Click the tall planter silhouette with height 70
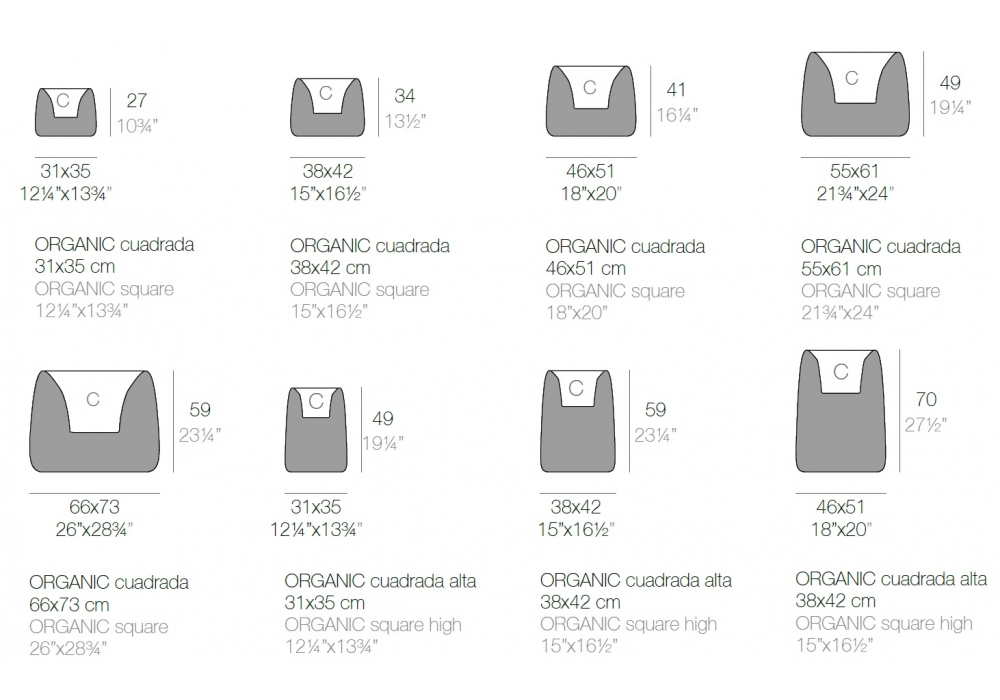The height and width of the screenshot is (700, 1000). [x=840, y=410]
